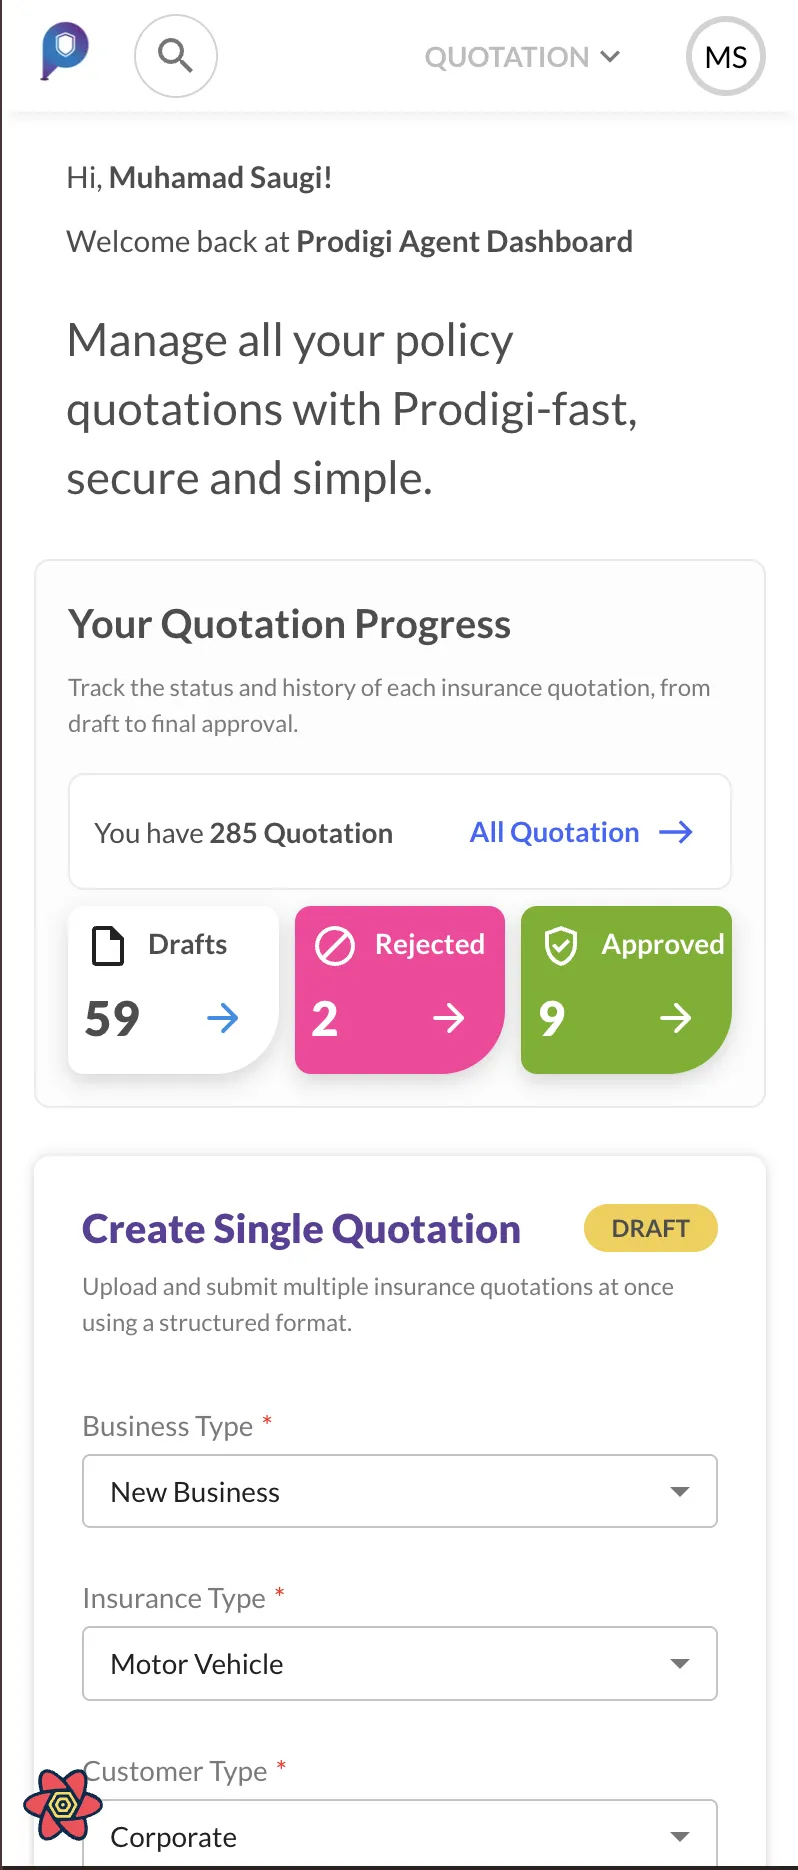Screen dimensions: 798x1870
Task: Click the Rejected prohibited-circle icon
Action: [335, 945]
